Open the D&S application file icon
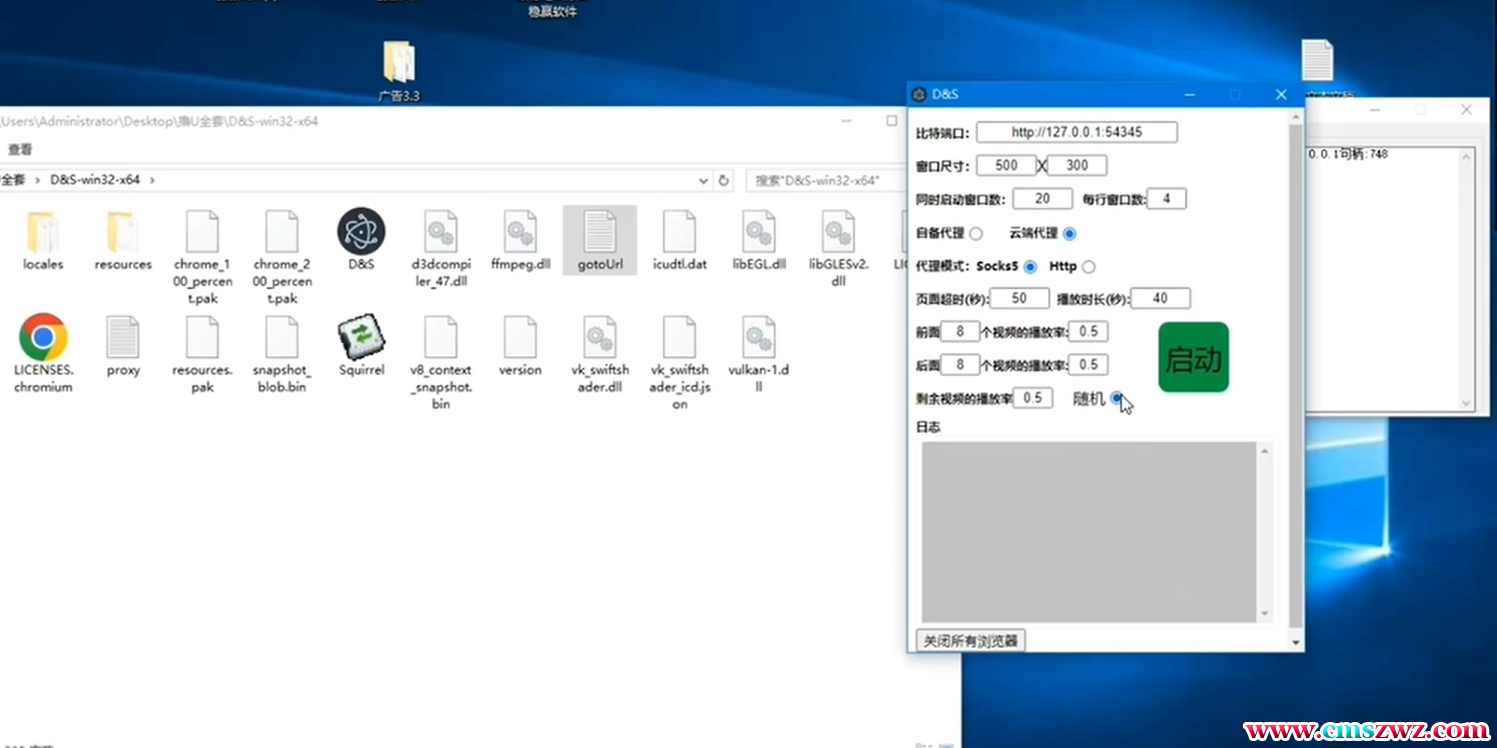The image size is (1497, 748). click(x=361, y=232)
